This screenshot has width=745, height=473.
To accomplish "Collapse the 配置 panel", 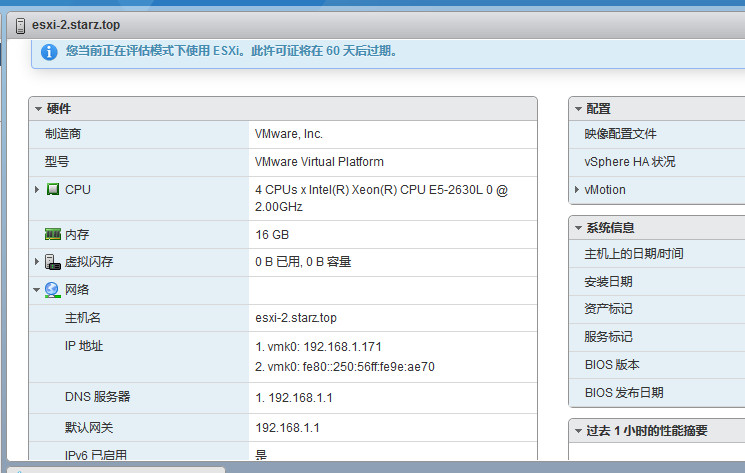I will click(x=578, y=109).
